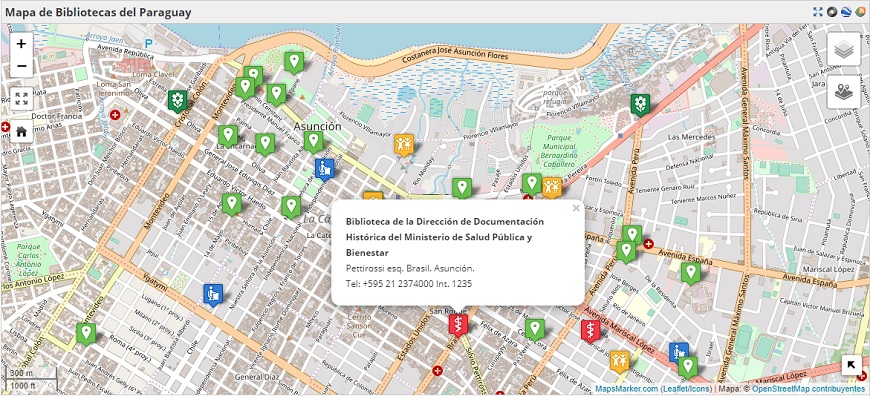Select red health marker below popup
Image resolution: width=870 pixels, height=396 pixels.
point(458,325)
